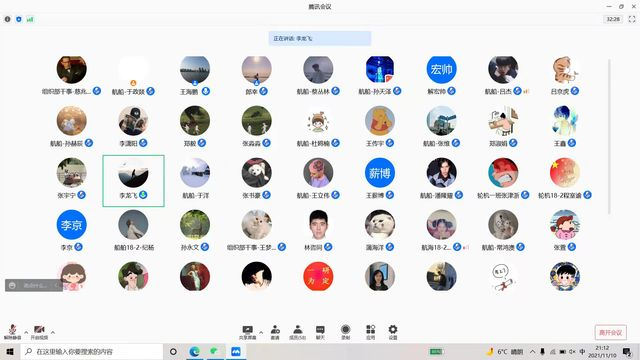640x360 pixels.
Task: Open the chat panel icon
Action: click(x=320, y=332)
